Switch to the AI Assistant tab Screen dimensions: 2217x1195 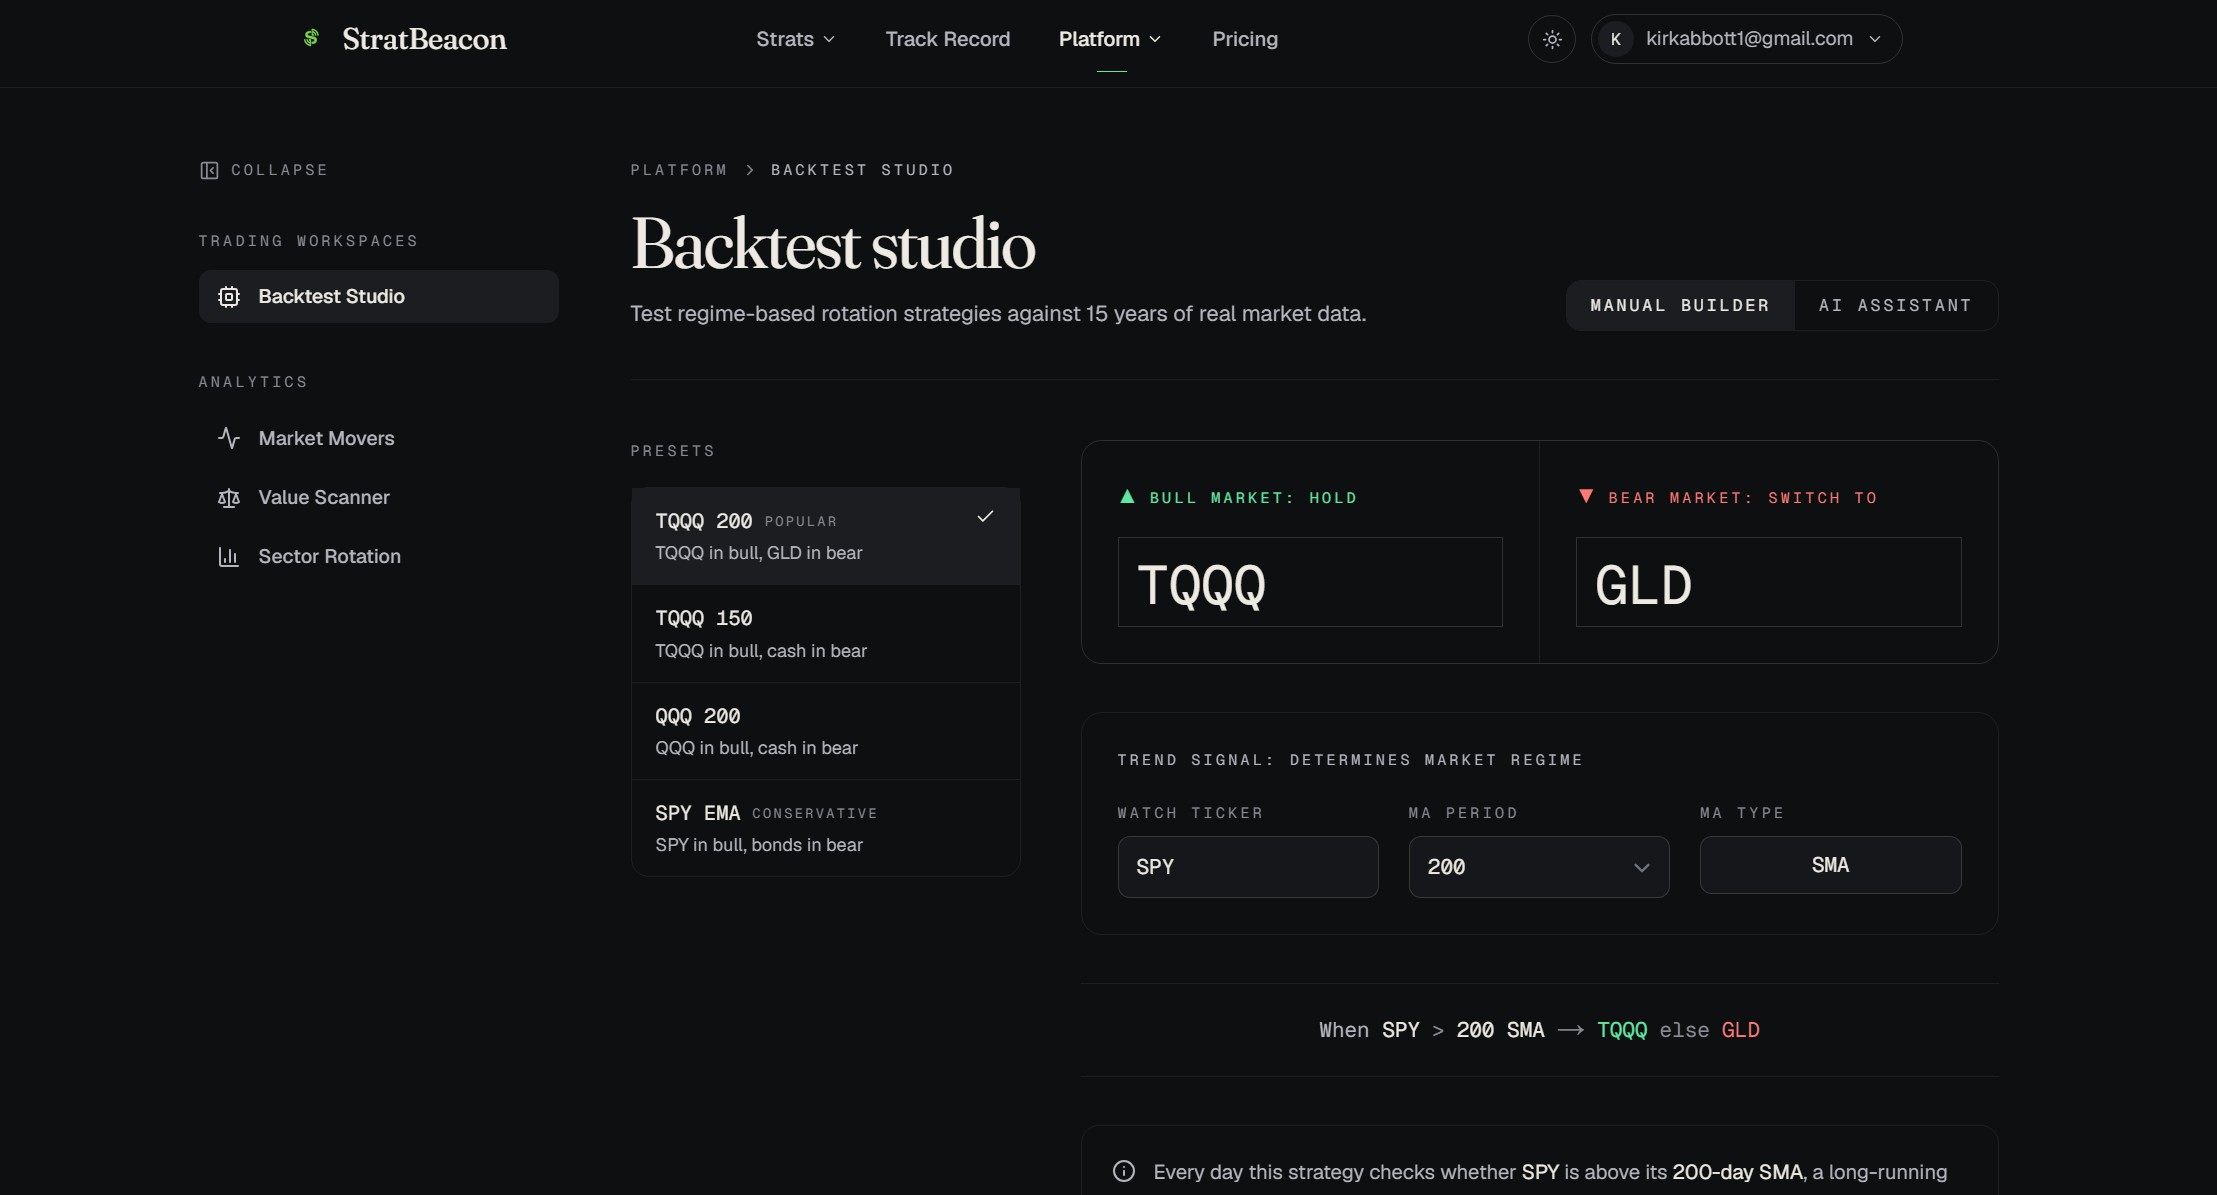(1895, 305)
